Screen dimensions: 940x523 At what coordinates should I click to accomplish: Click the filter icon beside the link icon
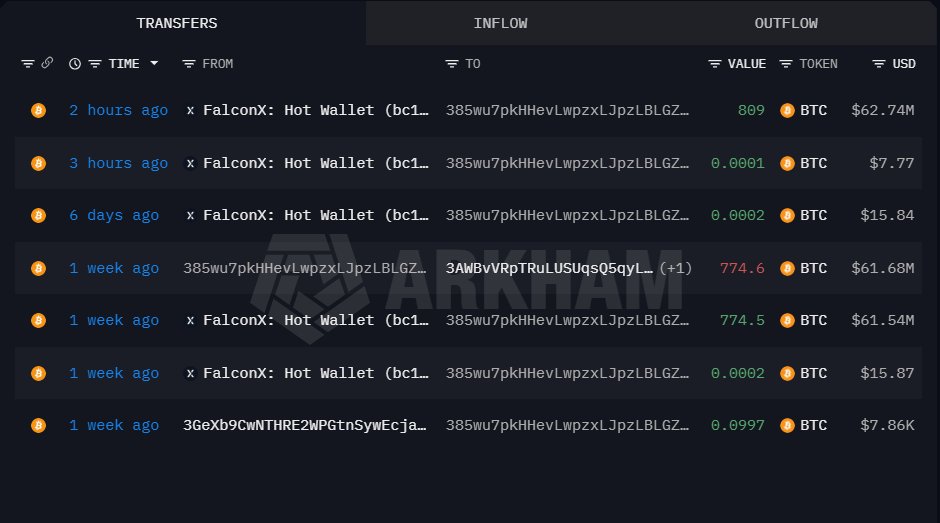pos(28,64)
